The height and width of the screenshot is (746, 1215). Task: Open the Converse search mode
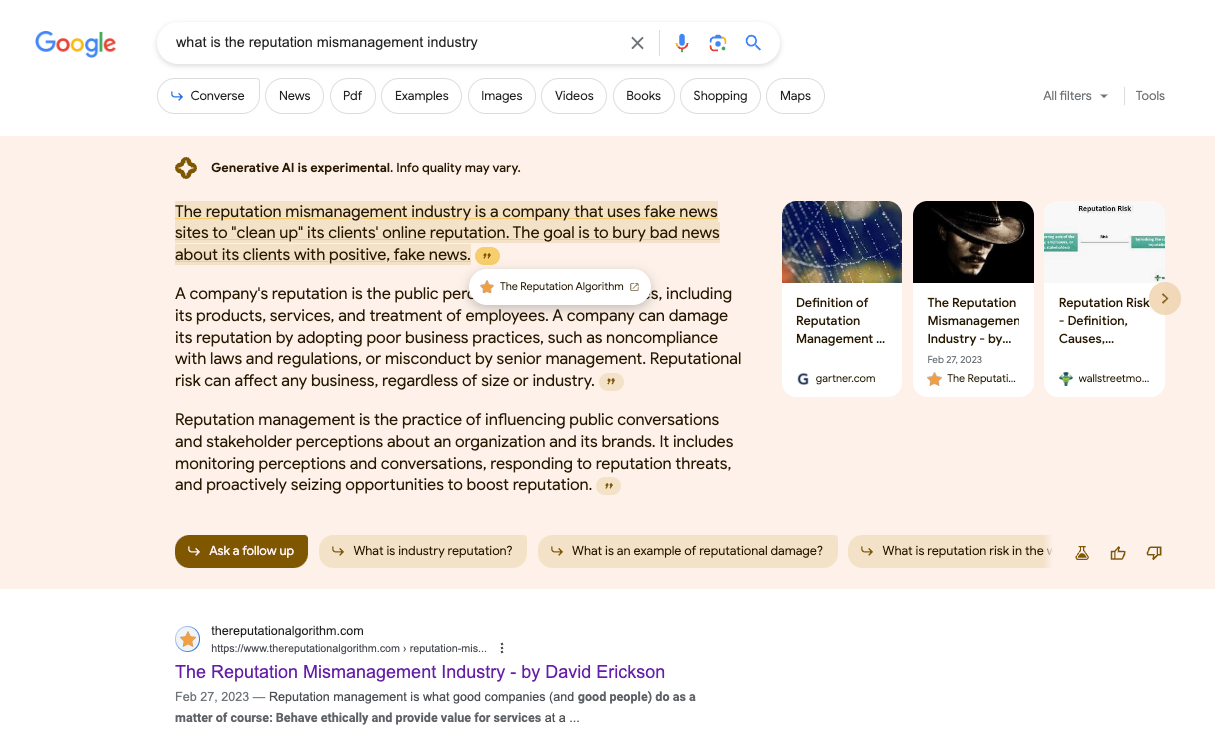208,96
